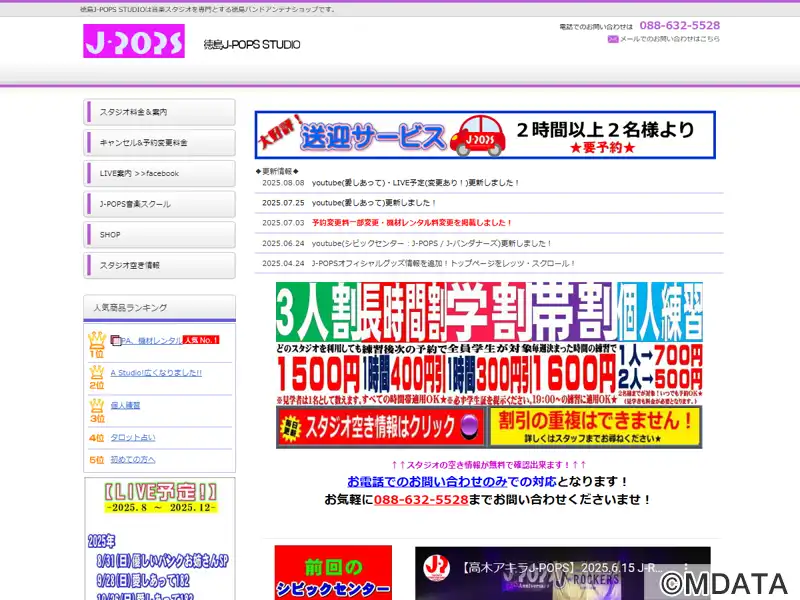Click the small icon before PA、機材レンタル
The width and height of the screenshot is (800, 600).
click(x=116, y=340)
